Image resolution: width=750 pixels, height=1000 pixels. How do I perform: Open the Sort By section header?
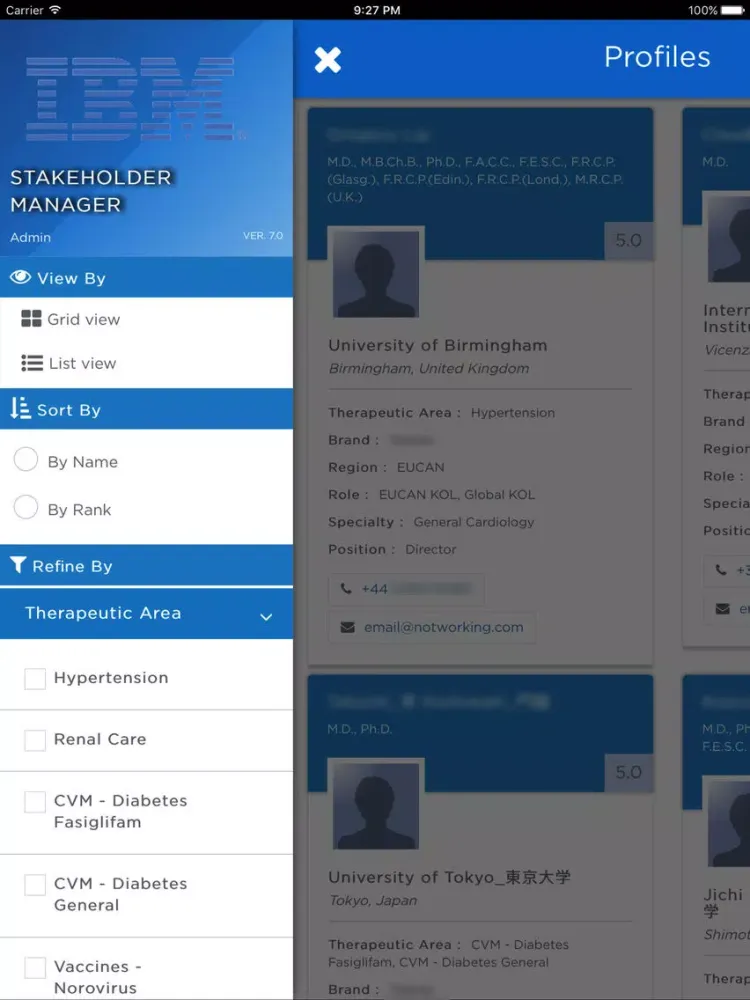click(147, 409)
